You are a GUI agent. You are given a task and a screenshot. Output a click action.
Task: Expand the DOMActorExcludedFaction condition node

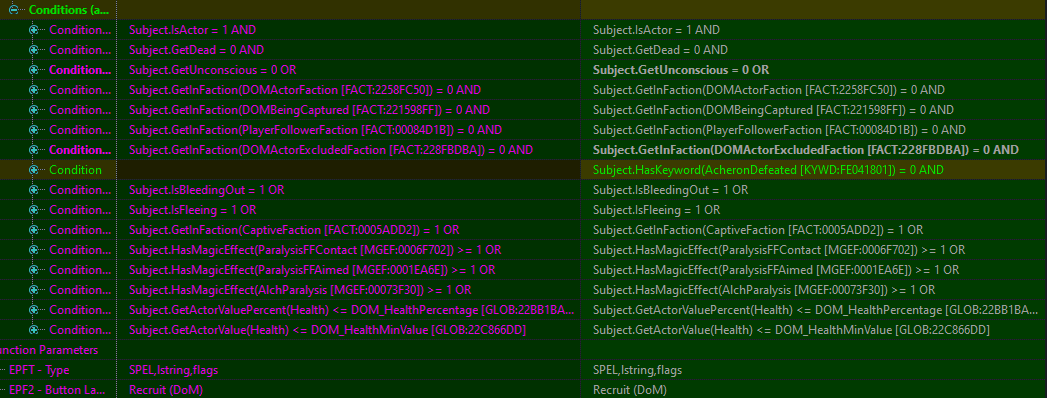point(33,150)
